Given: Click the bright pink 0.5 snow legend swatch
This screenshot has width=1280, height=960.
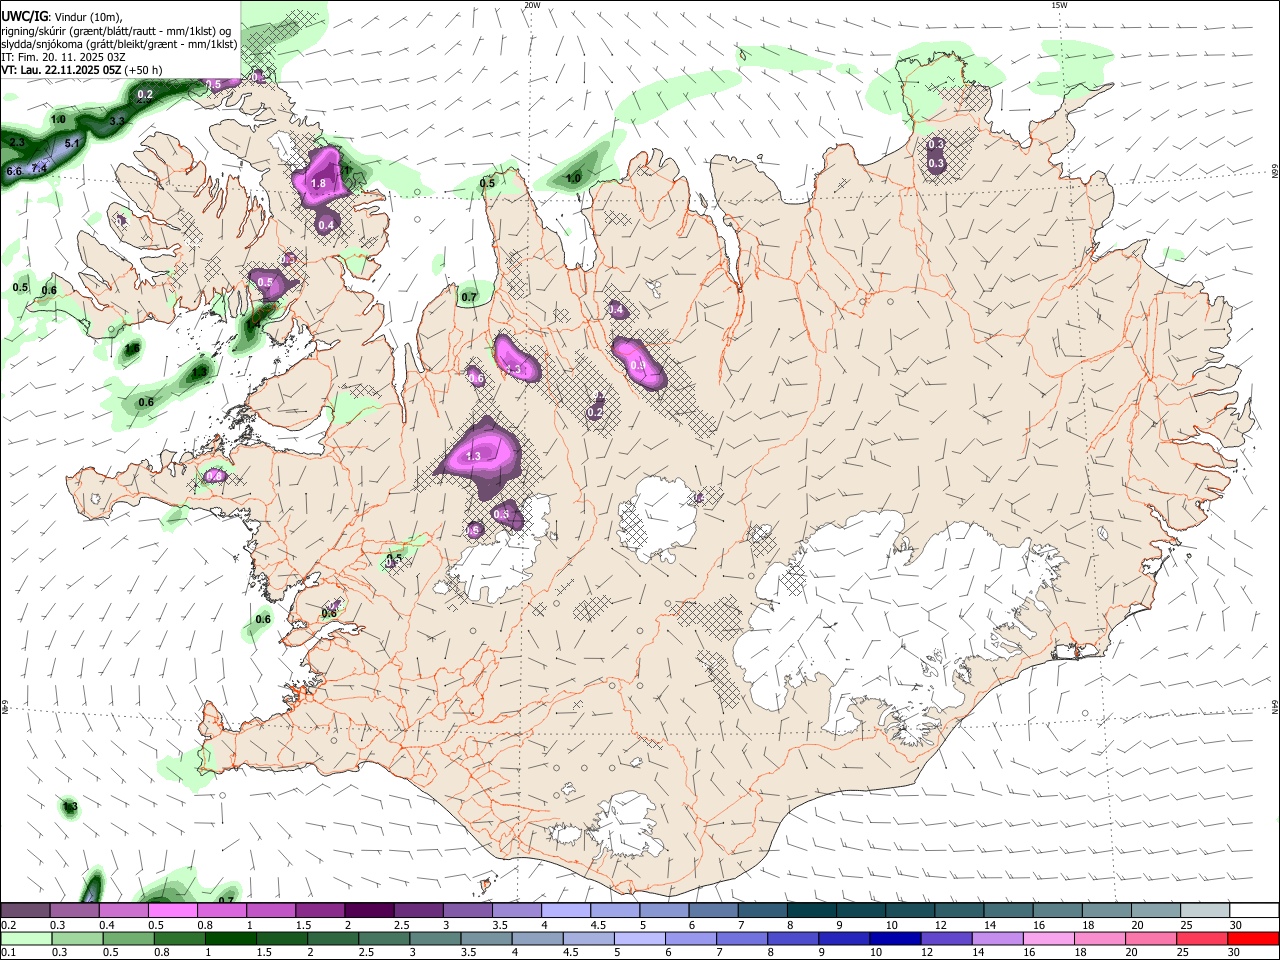Looking at the screenshot, I should point(173,910).
